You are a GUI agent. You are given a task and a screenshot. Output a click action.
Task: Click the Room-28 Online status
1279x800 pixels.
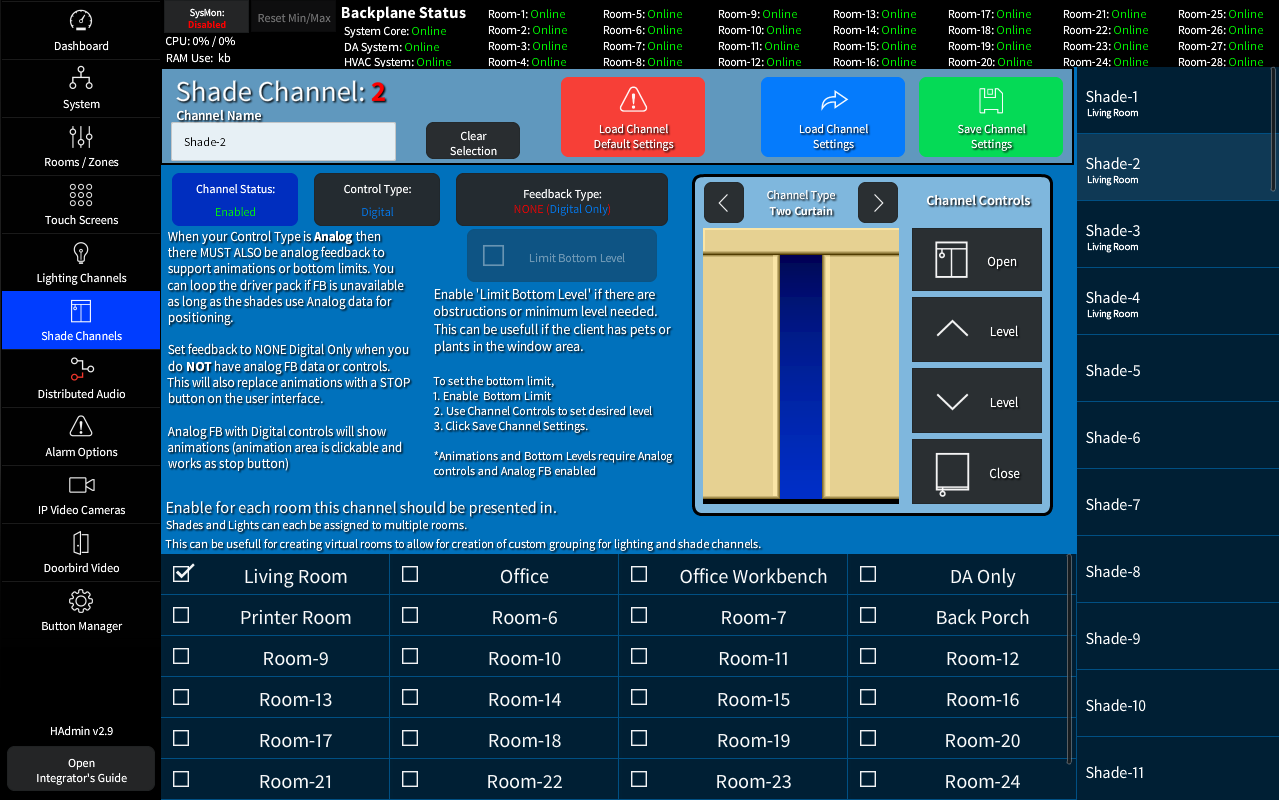[1221, 62]
